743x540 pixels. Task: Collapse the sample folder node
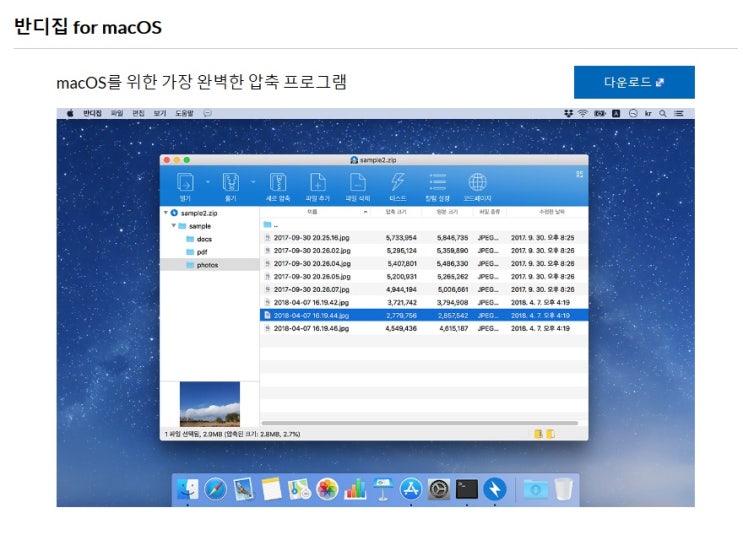click(173, 225)
